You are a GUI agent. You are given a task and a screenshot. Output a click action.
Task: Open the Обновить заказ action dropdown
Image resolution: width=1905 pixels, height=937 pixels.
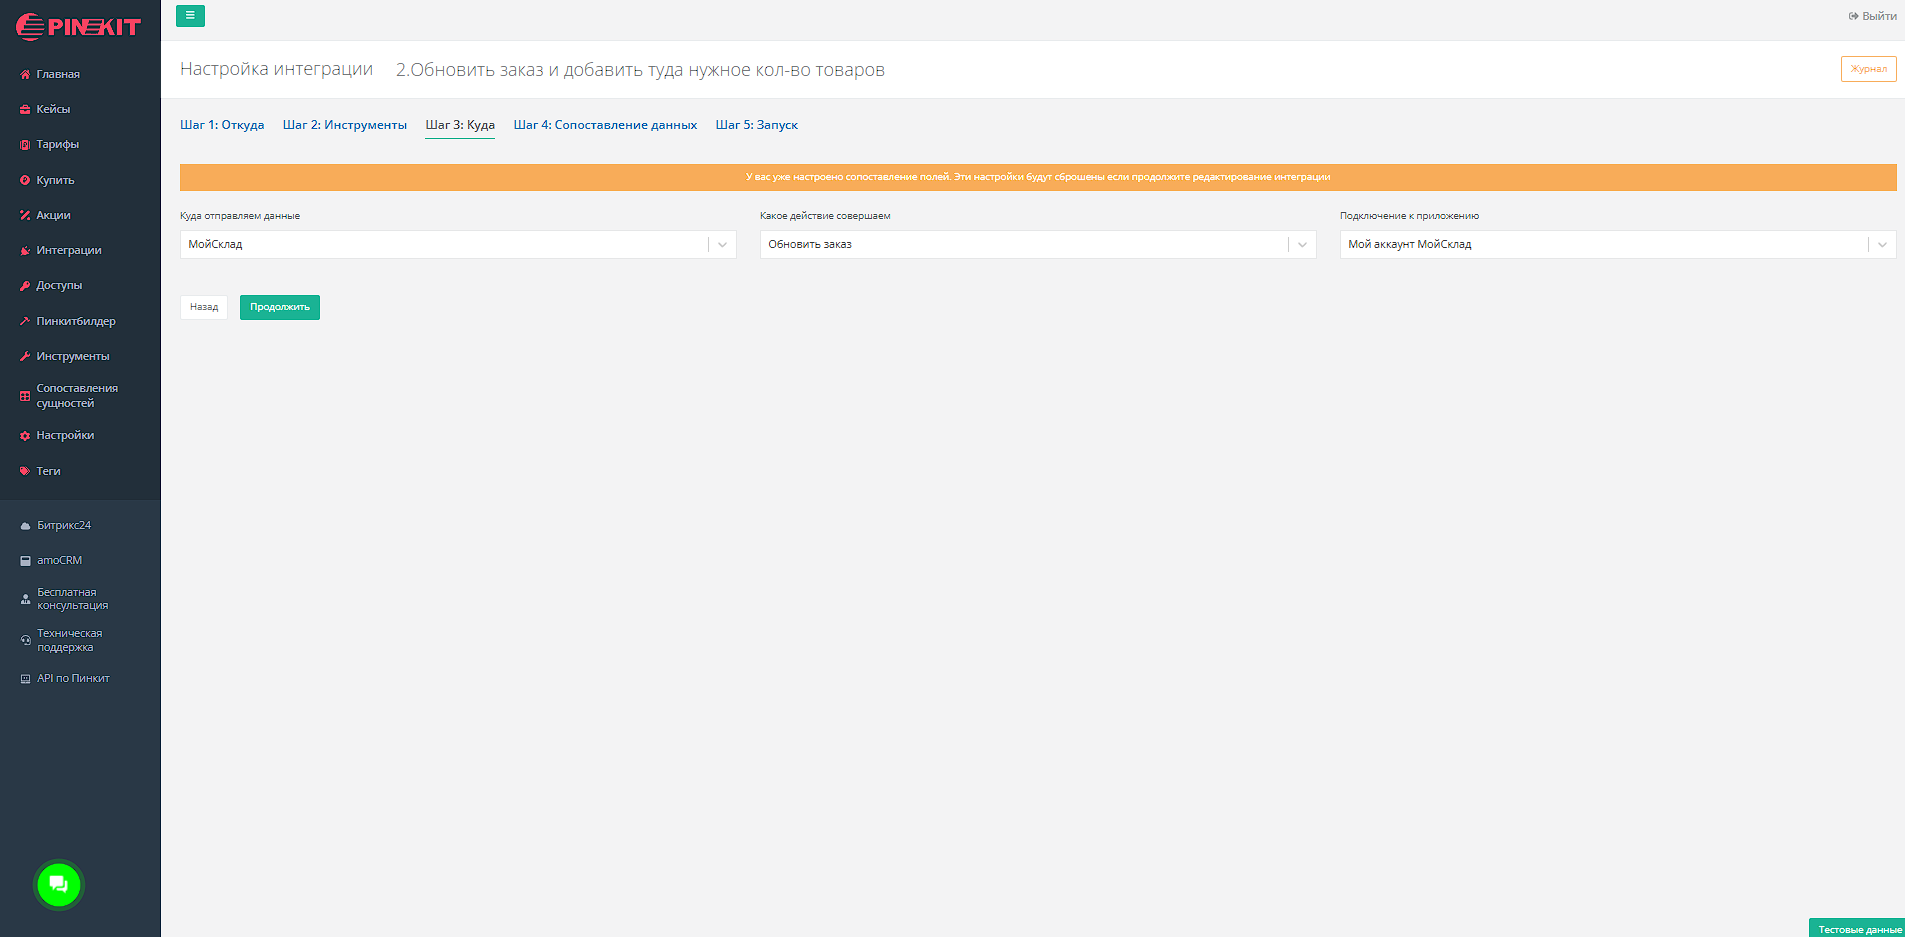point(1302,245)
